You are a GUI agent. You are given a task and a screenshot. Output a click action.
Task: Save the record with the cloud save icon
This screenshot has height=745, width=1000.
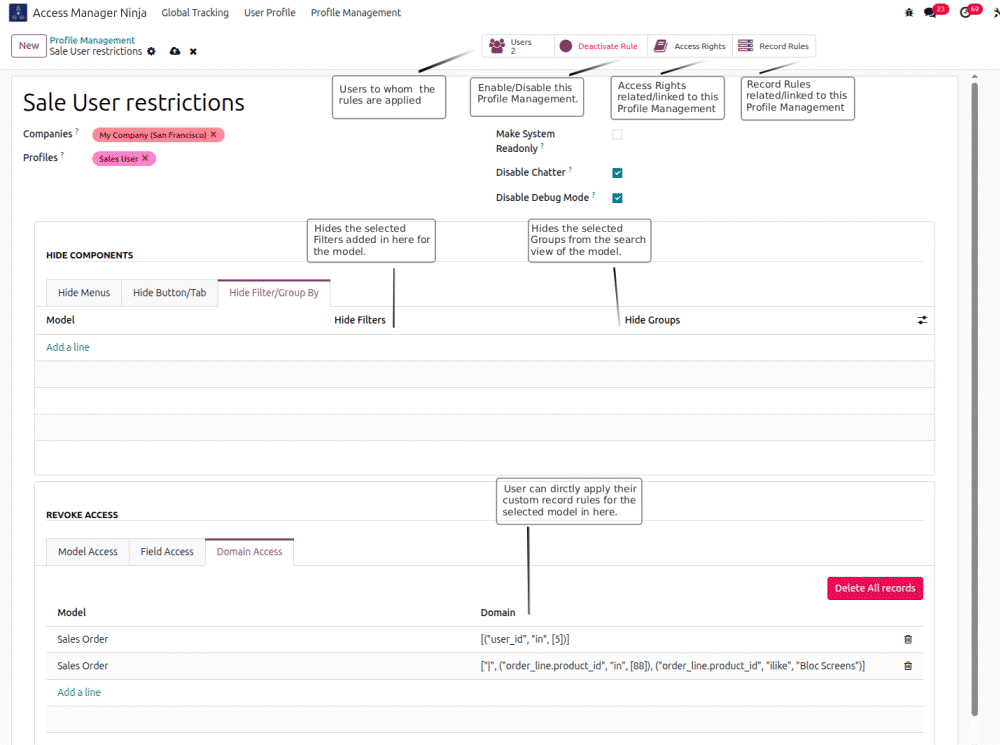[174, 50]
